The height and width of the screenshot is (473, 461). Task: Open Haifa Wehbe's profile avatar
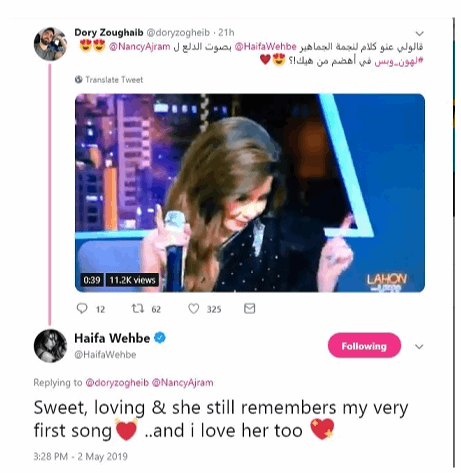pyautogui.click(x=50, y=346)
